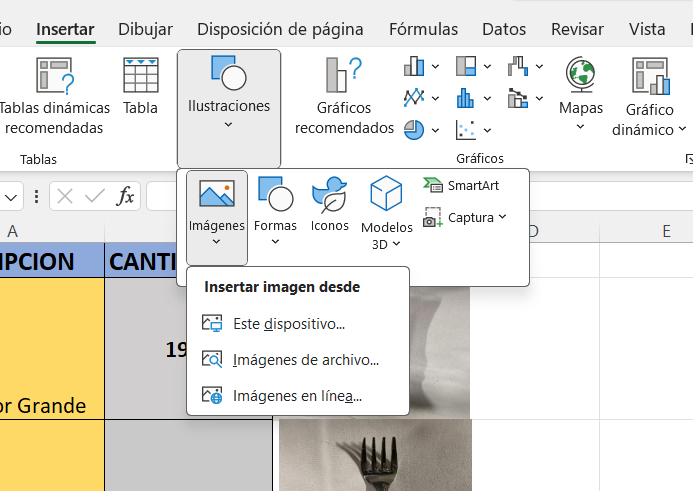693x491 pixels.
Task: Select column A header
Action: coord(52,231)
